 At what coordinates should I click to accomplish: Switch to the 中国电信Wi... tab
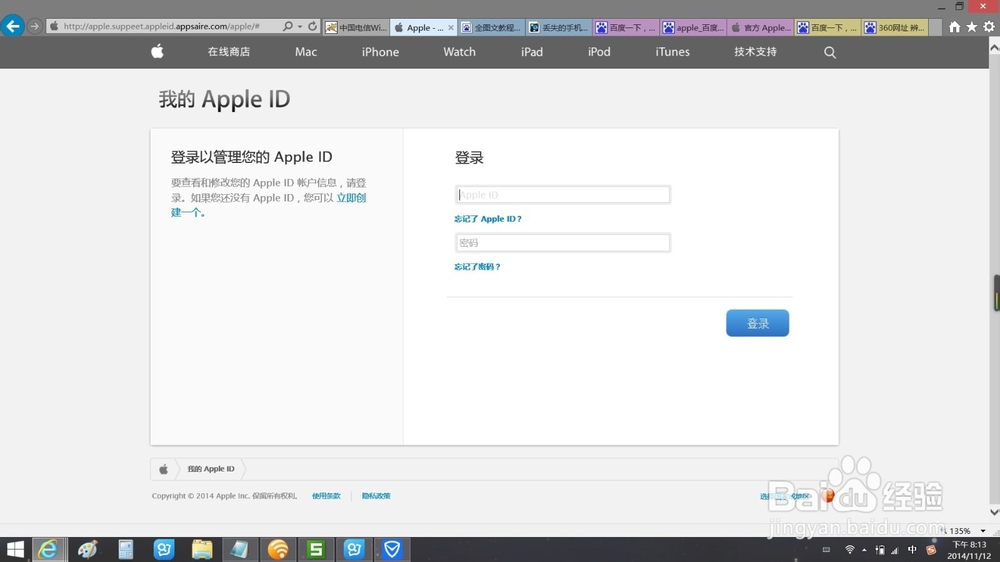tap(356, 27)
